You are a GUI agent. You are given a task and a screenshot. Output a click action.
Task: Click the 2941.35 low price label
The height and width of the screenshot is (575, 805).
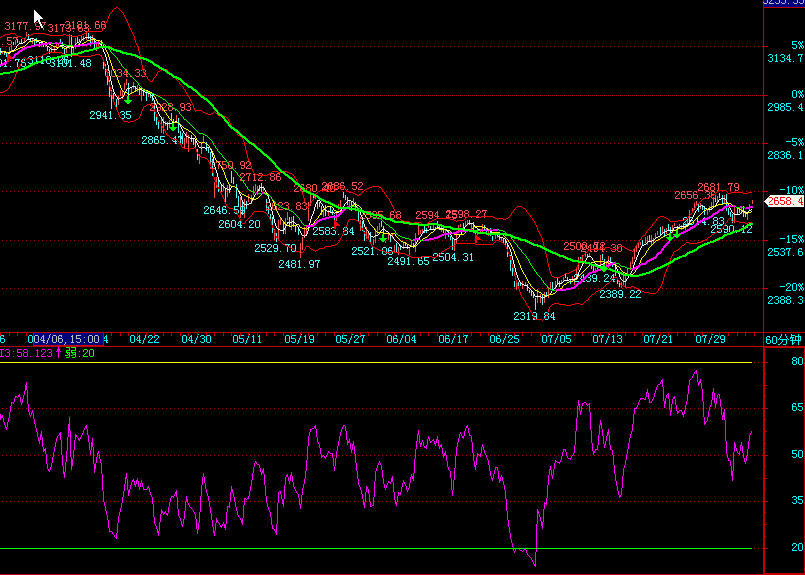[110, 116]
